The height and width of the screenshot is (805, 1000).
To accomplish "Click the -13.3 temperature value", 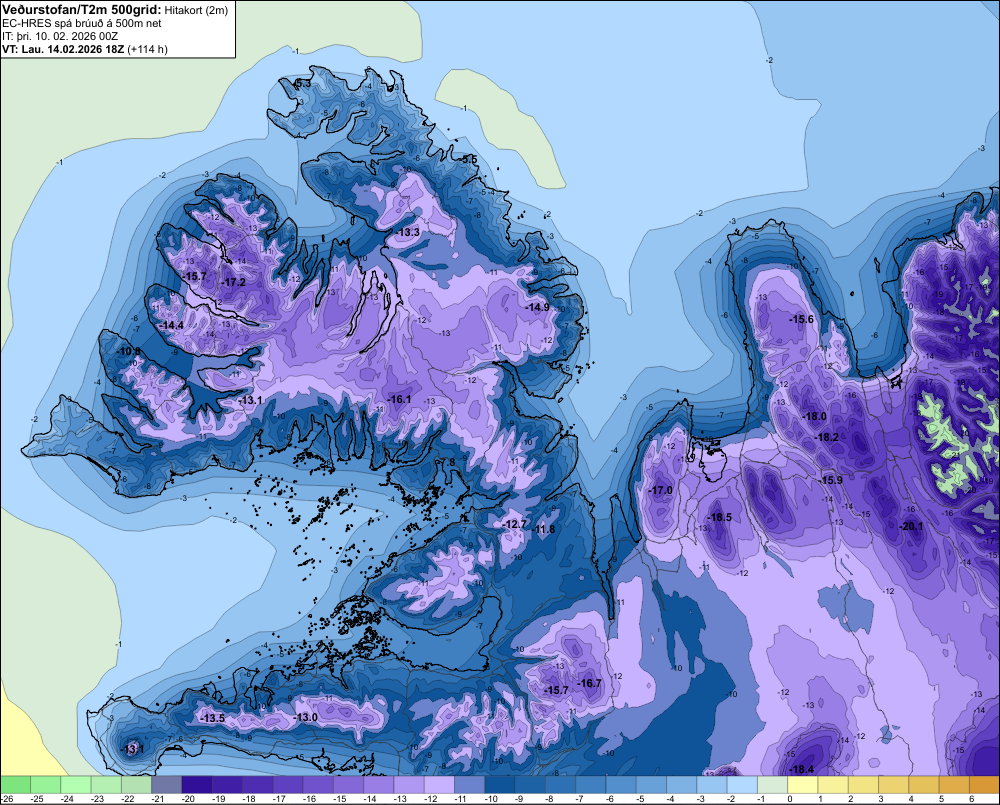I will pyautogui.click(x=408, y=232).
